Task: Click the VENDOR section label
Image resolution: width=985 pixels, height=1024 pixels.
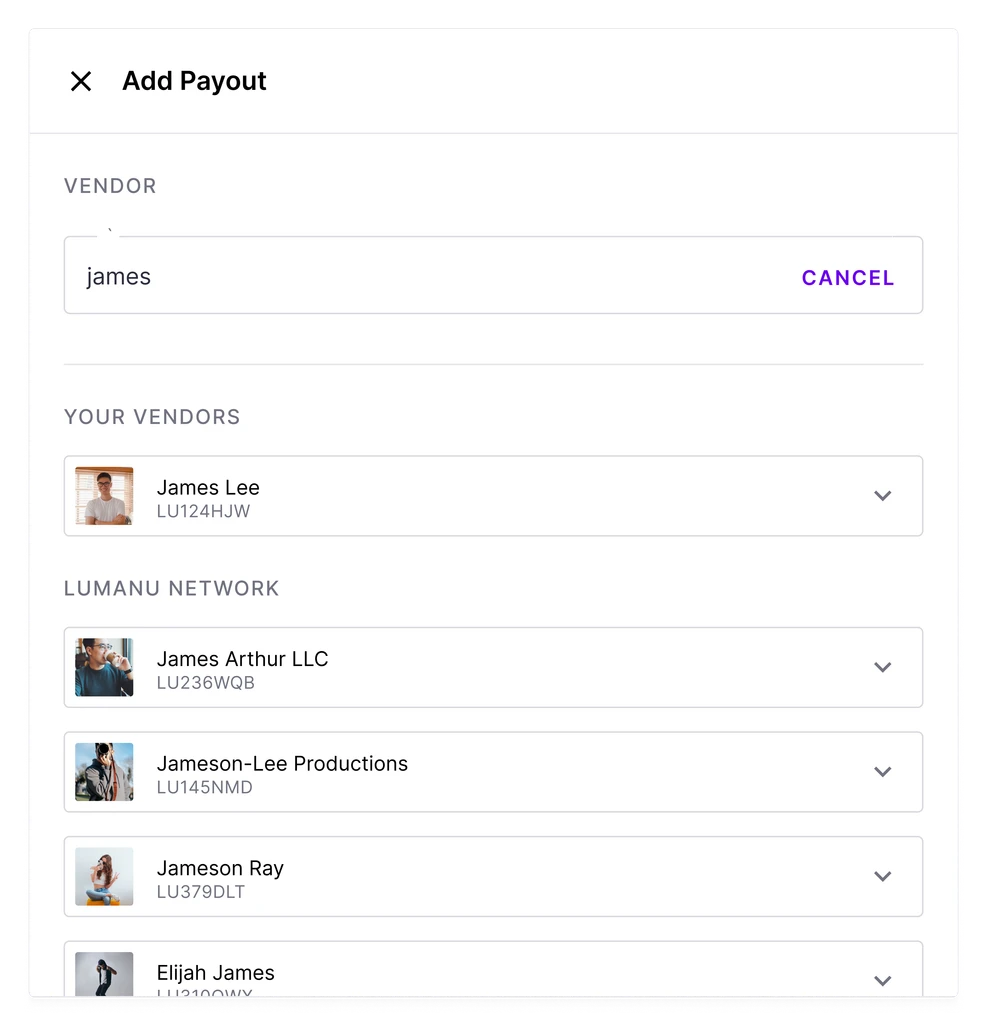Action: 110,186
